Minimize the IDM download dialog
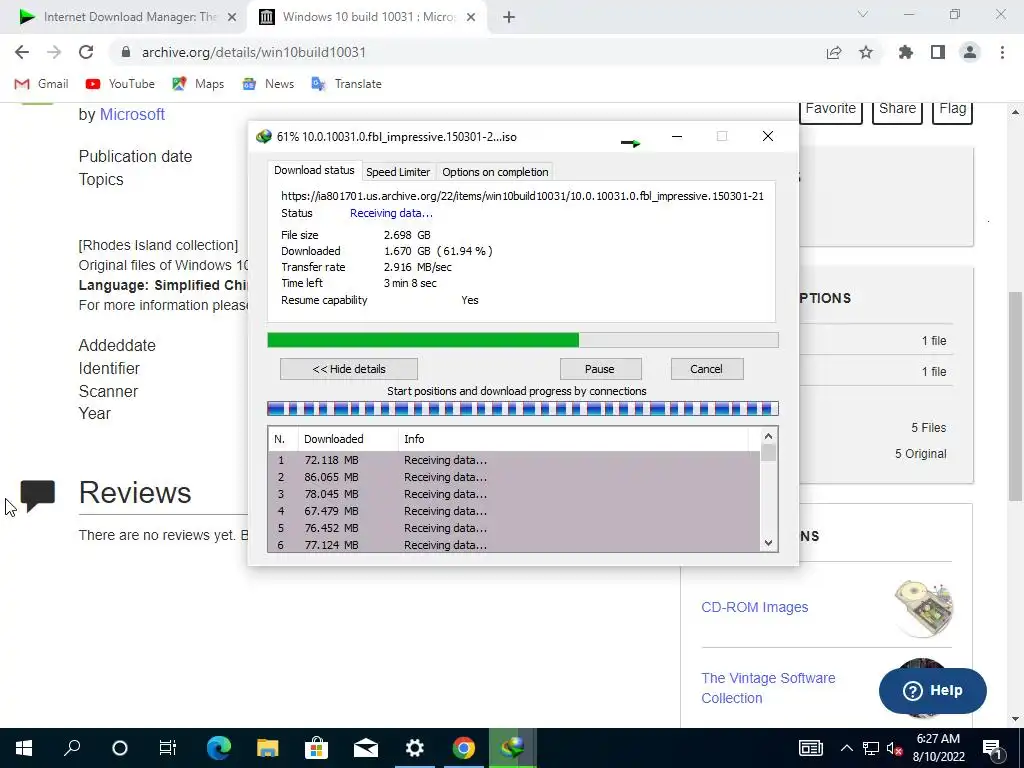The width and height of the screenshot is (1024, 768). point(677,136)
